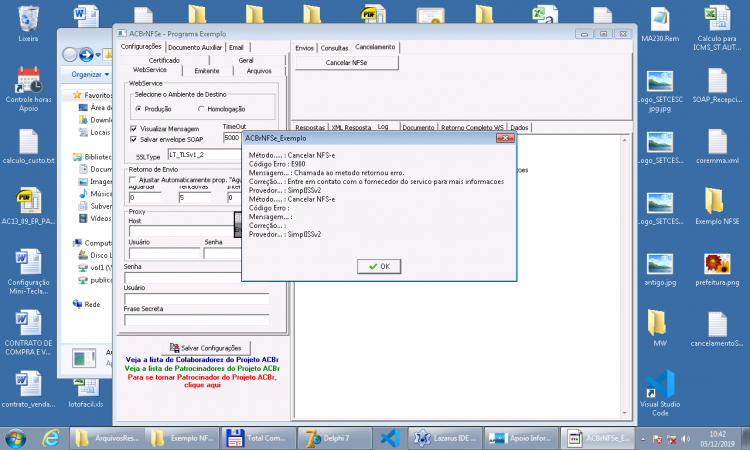This screenshot has height=450, width=750.
Task: Open Exemplo NFSE folder on desktop
Action: point(717,206)
